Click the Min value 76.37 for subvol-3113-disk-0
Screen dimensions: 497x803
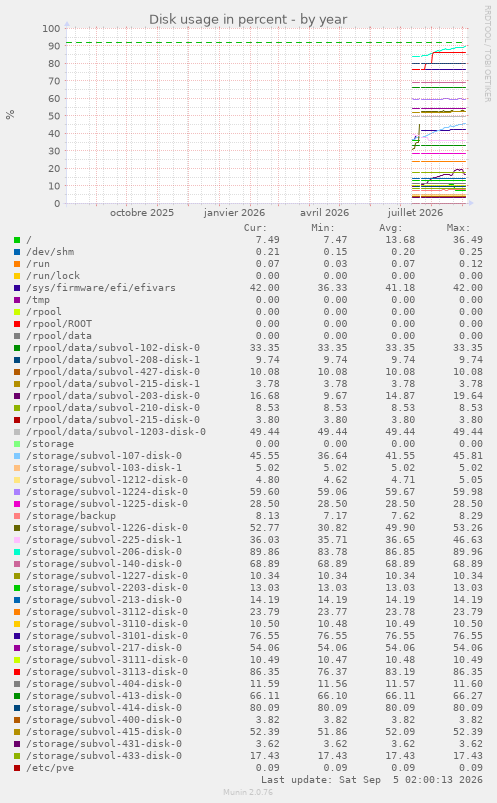click(333, 672)
